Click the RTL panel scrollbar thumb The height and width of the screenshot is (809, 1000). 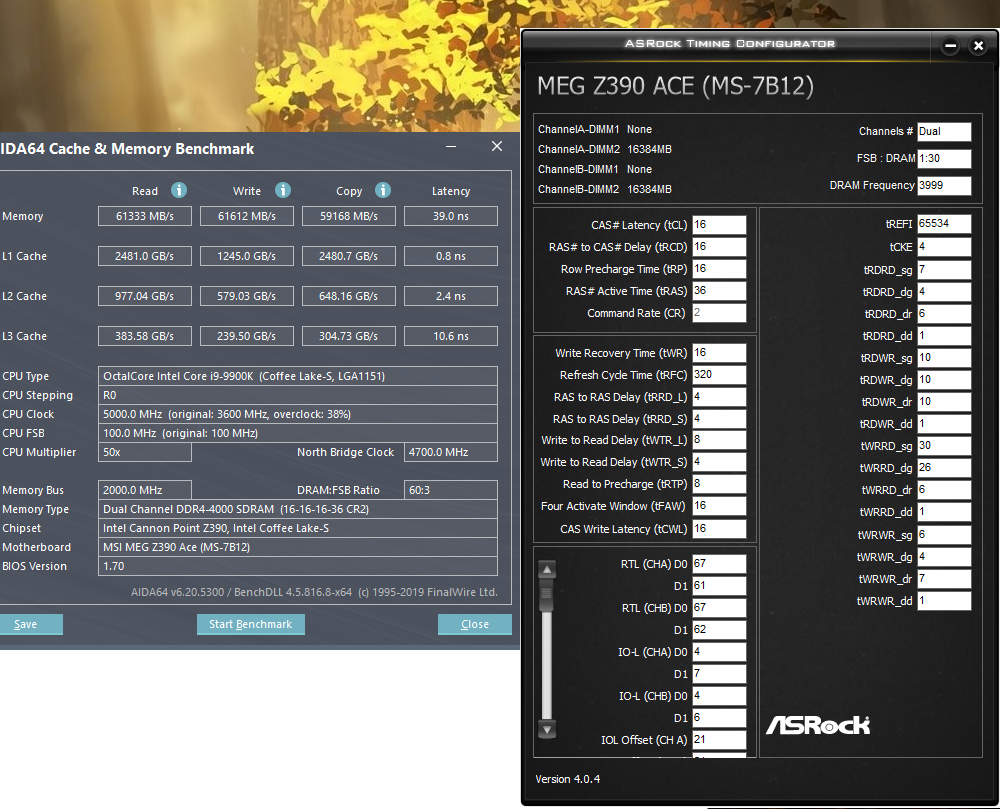point(547,595)
